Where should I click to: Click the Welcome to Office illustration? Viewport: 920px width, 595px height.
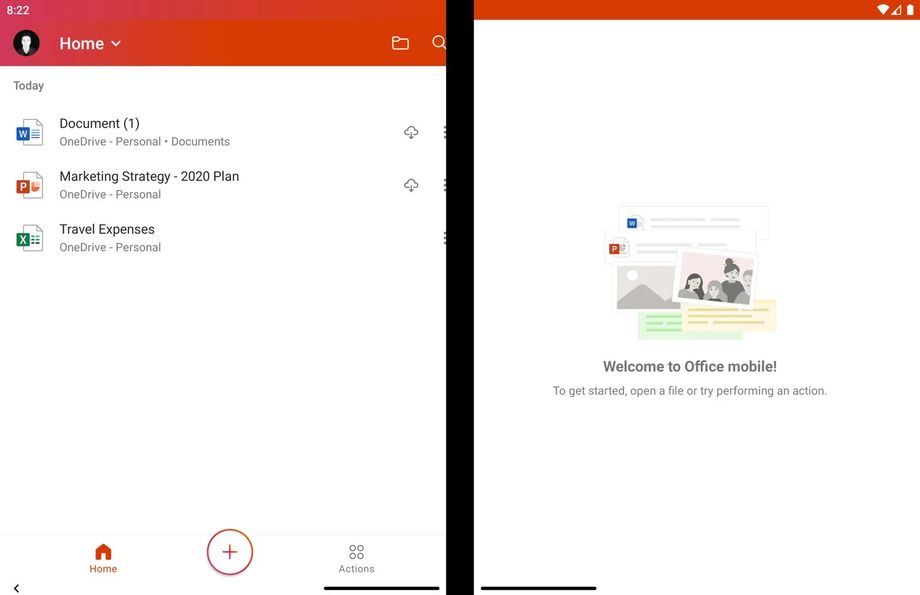click(690, 272)
